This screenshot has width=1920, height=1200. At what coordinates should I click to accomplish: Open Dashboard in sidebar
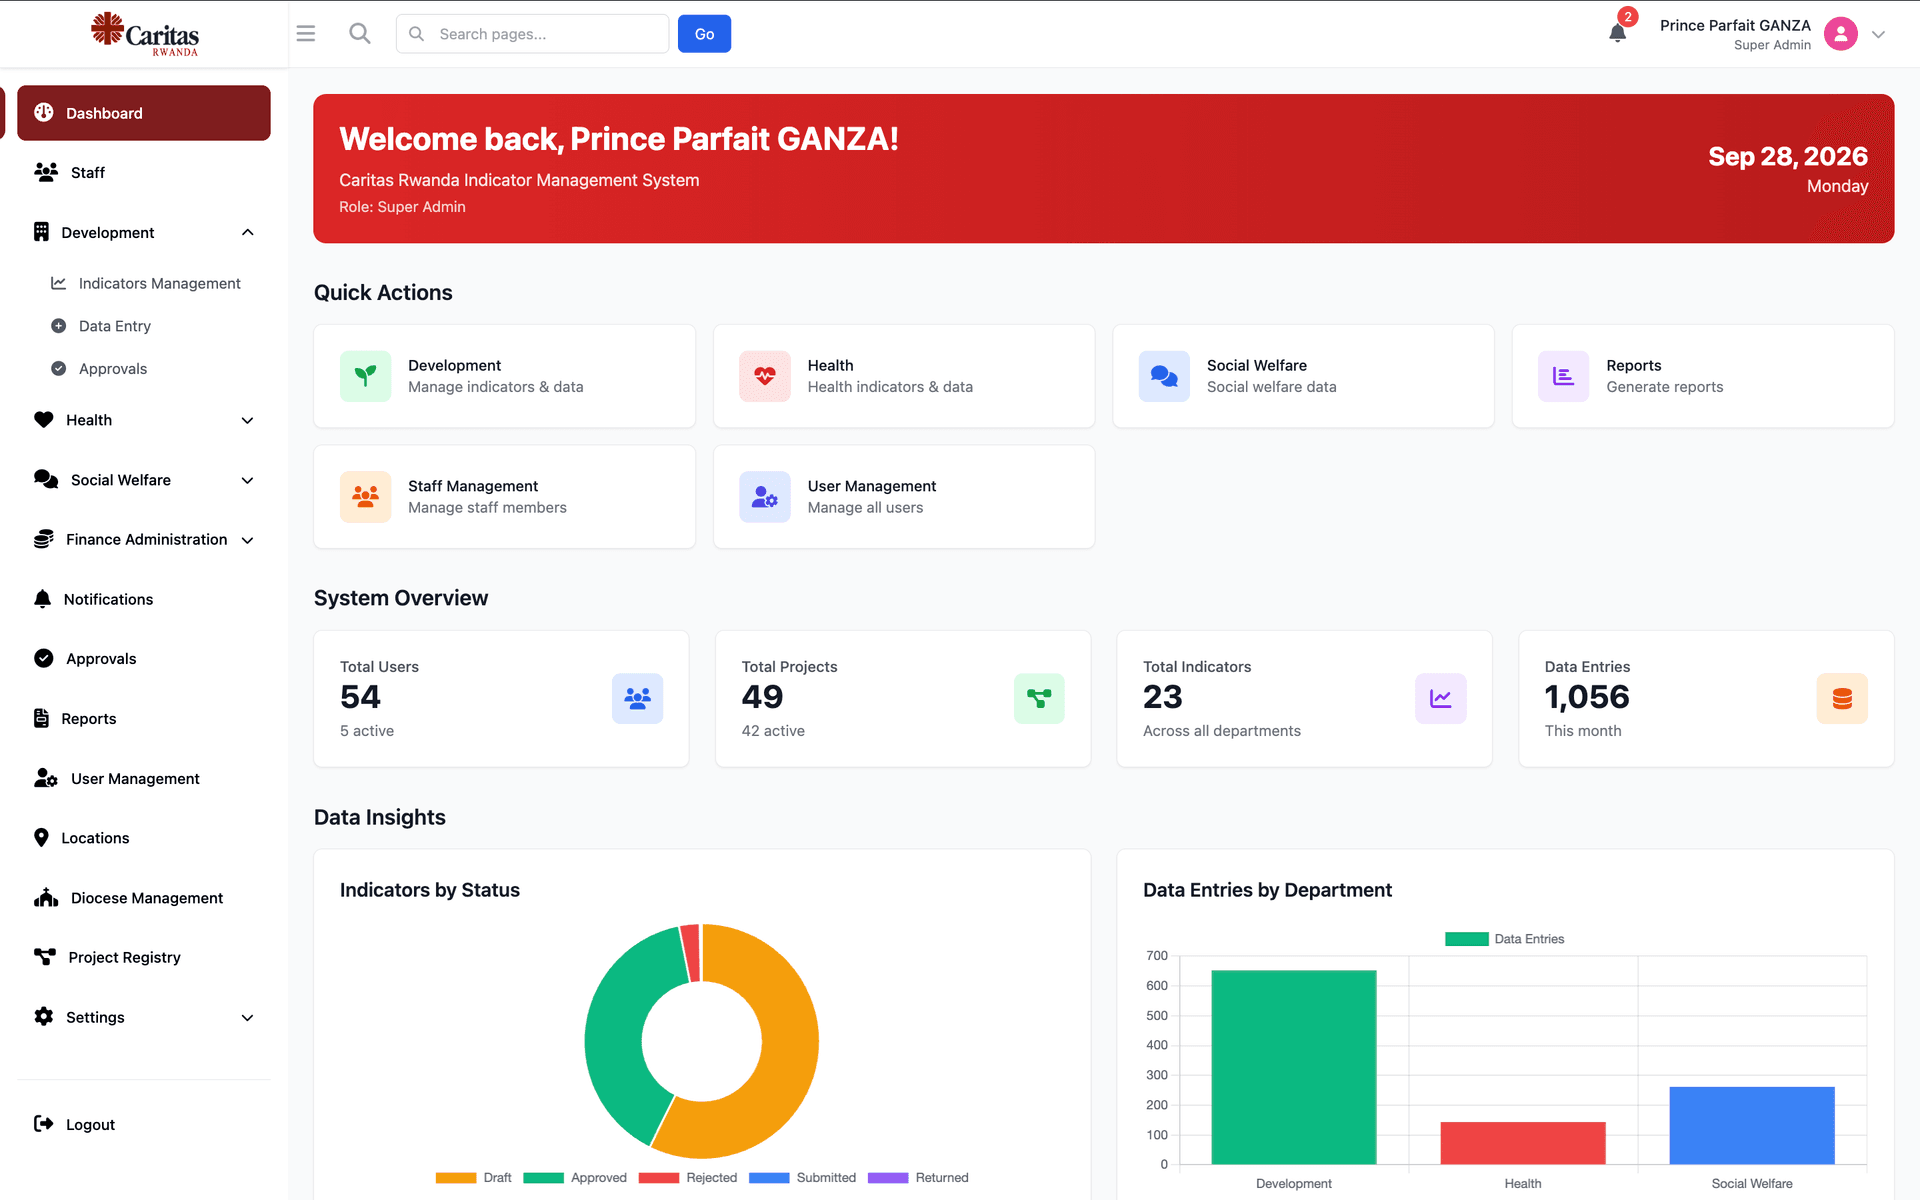144,113
